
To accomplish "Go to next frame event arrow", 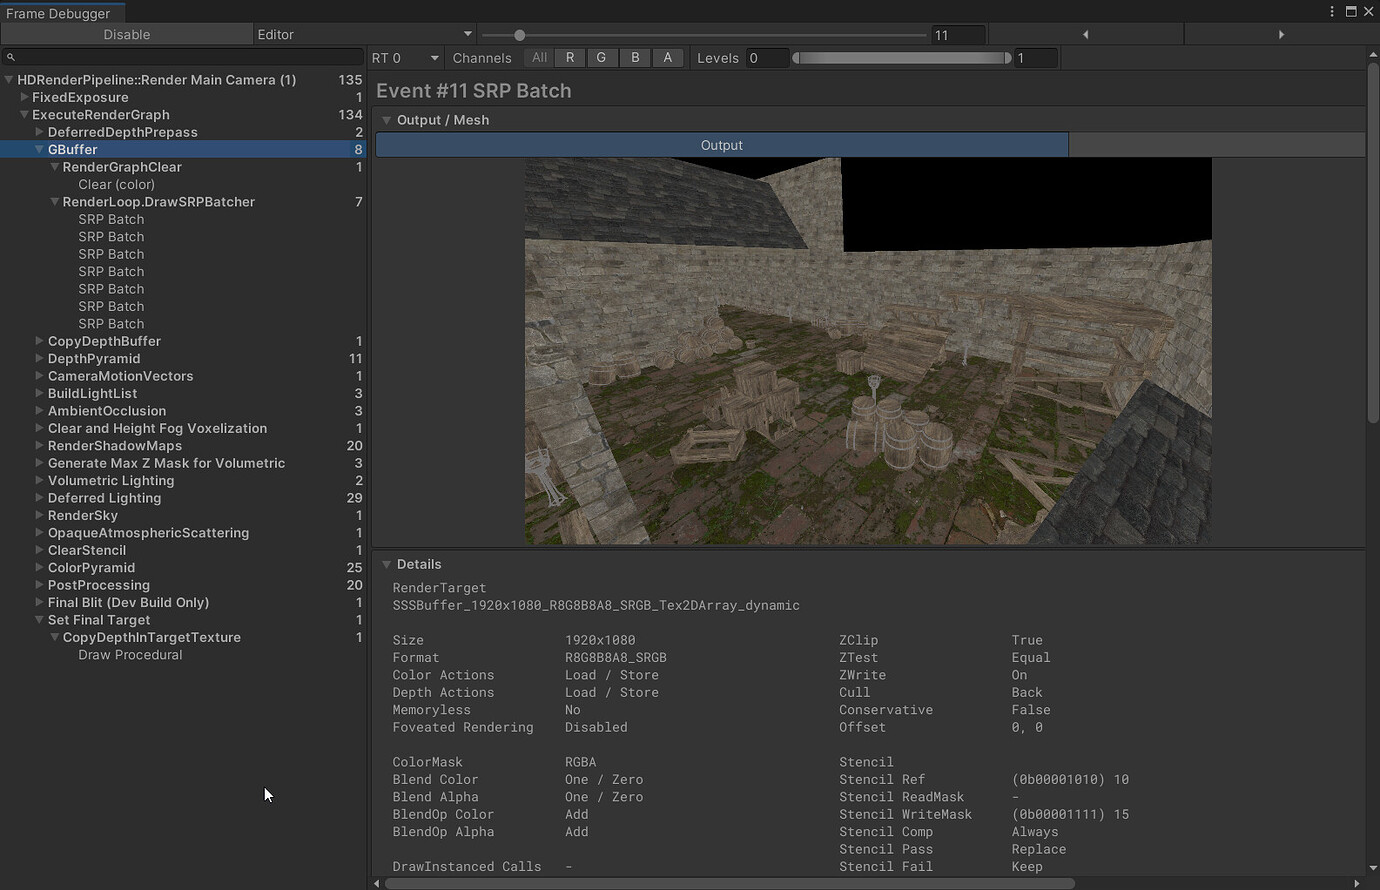I will [1281, 34].
